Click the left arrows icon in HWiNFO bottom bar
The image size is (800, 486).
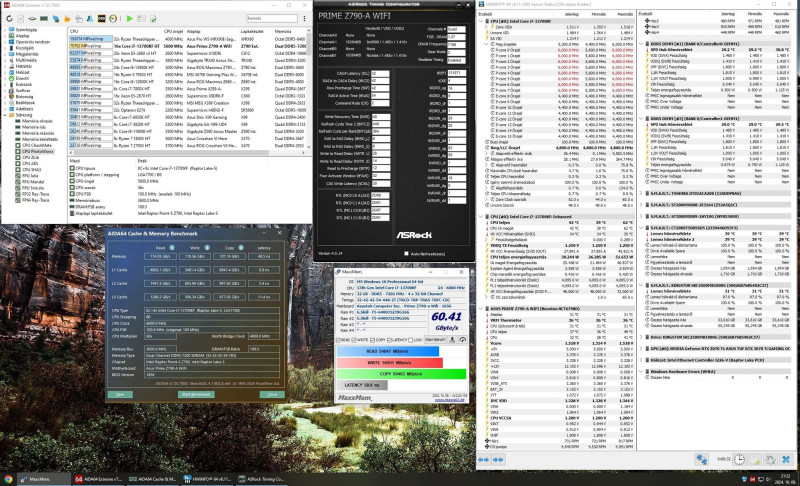click(483, 459)
